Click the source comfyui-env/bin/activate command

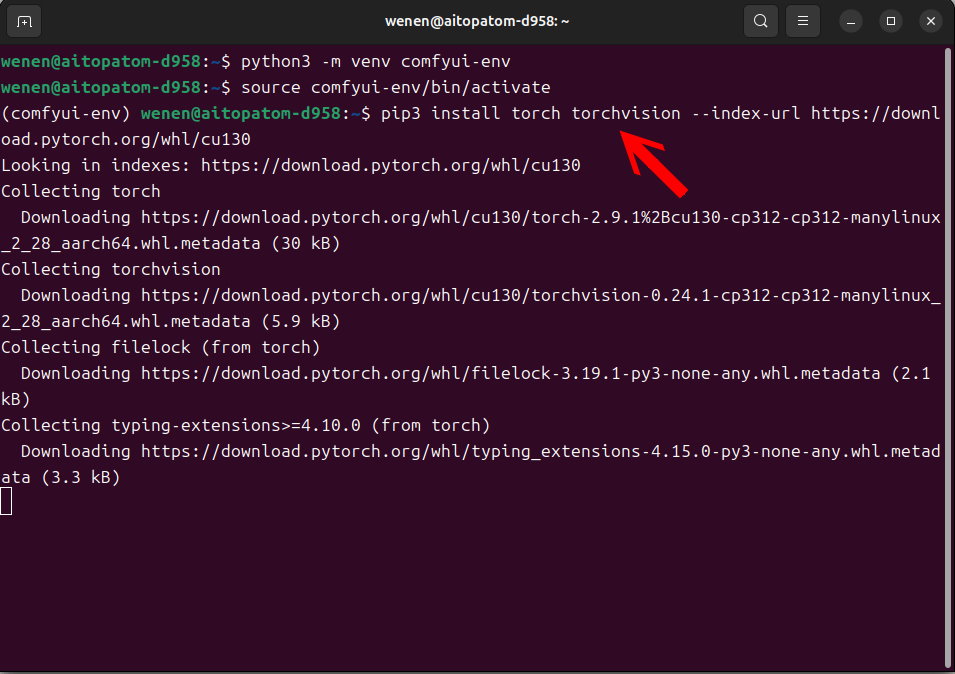point(395,87)
